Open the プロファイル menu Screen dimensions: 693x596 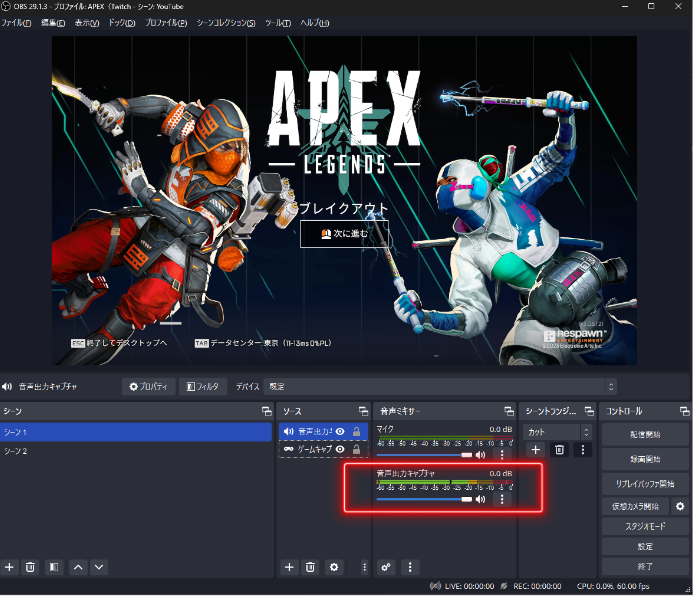[x=166, y=23]
